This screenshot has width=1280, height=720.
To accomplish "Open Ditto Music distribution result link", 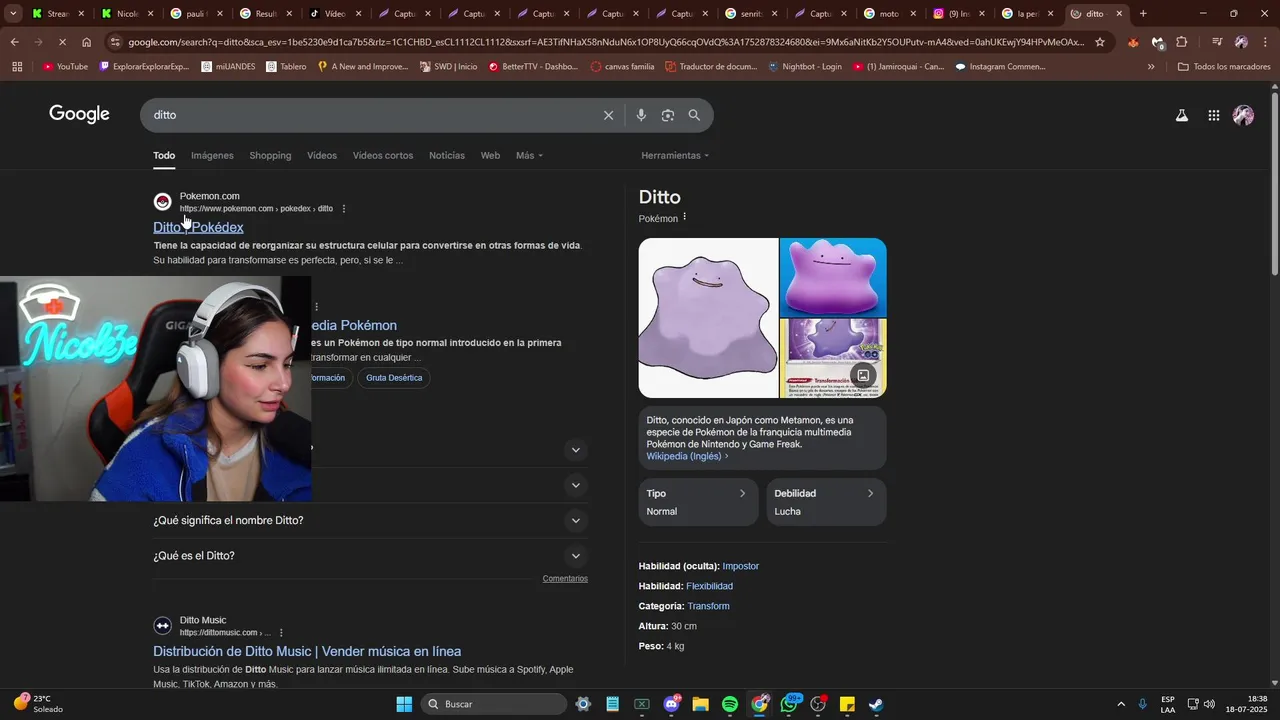I will [x=307, y=652].
